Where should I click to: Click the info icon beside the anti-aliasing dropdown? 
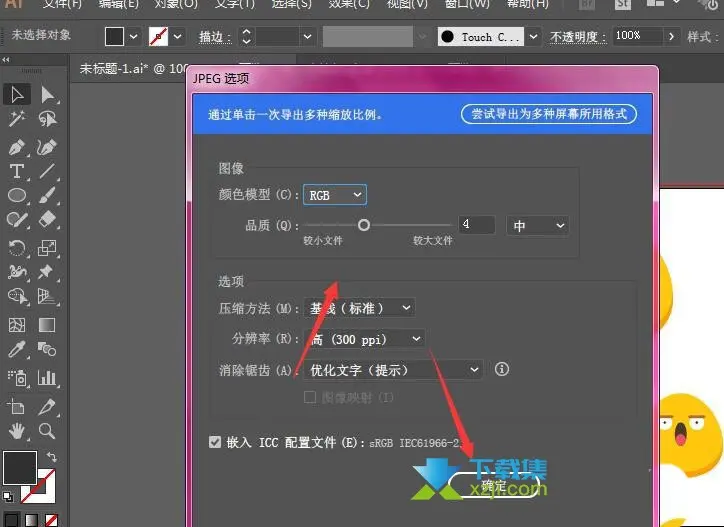click(502, 369)
